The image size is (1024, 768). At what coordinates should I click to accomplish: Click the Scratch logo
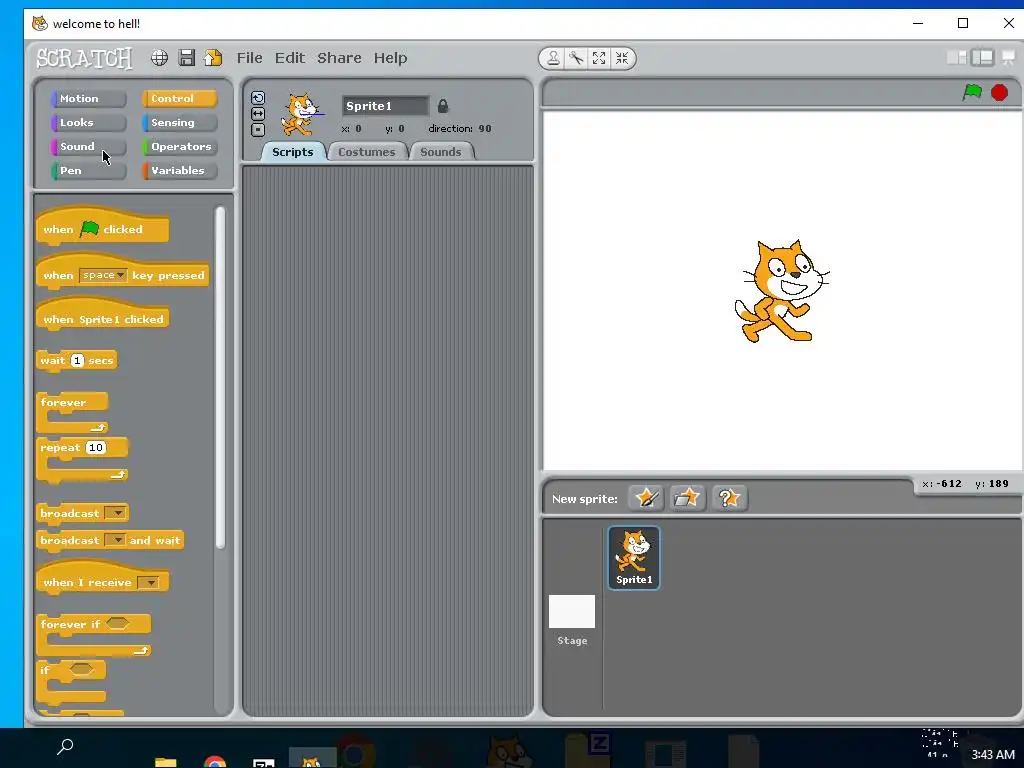(84, 58)
